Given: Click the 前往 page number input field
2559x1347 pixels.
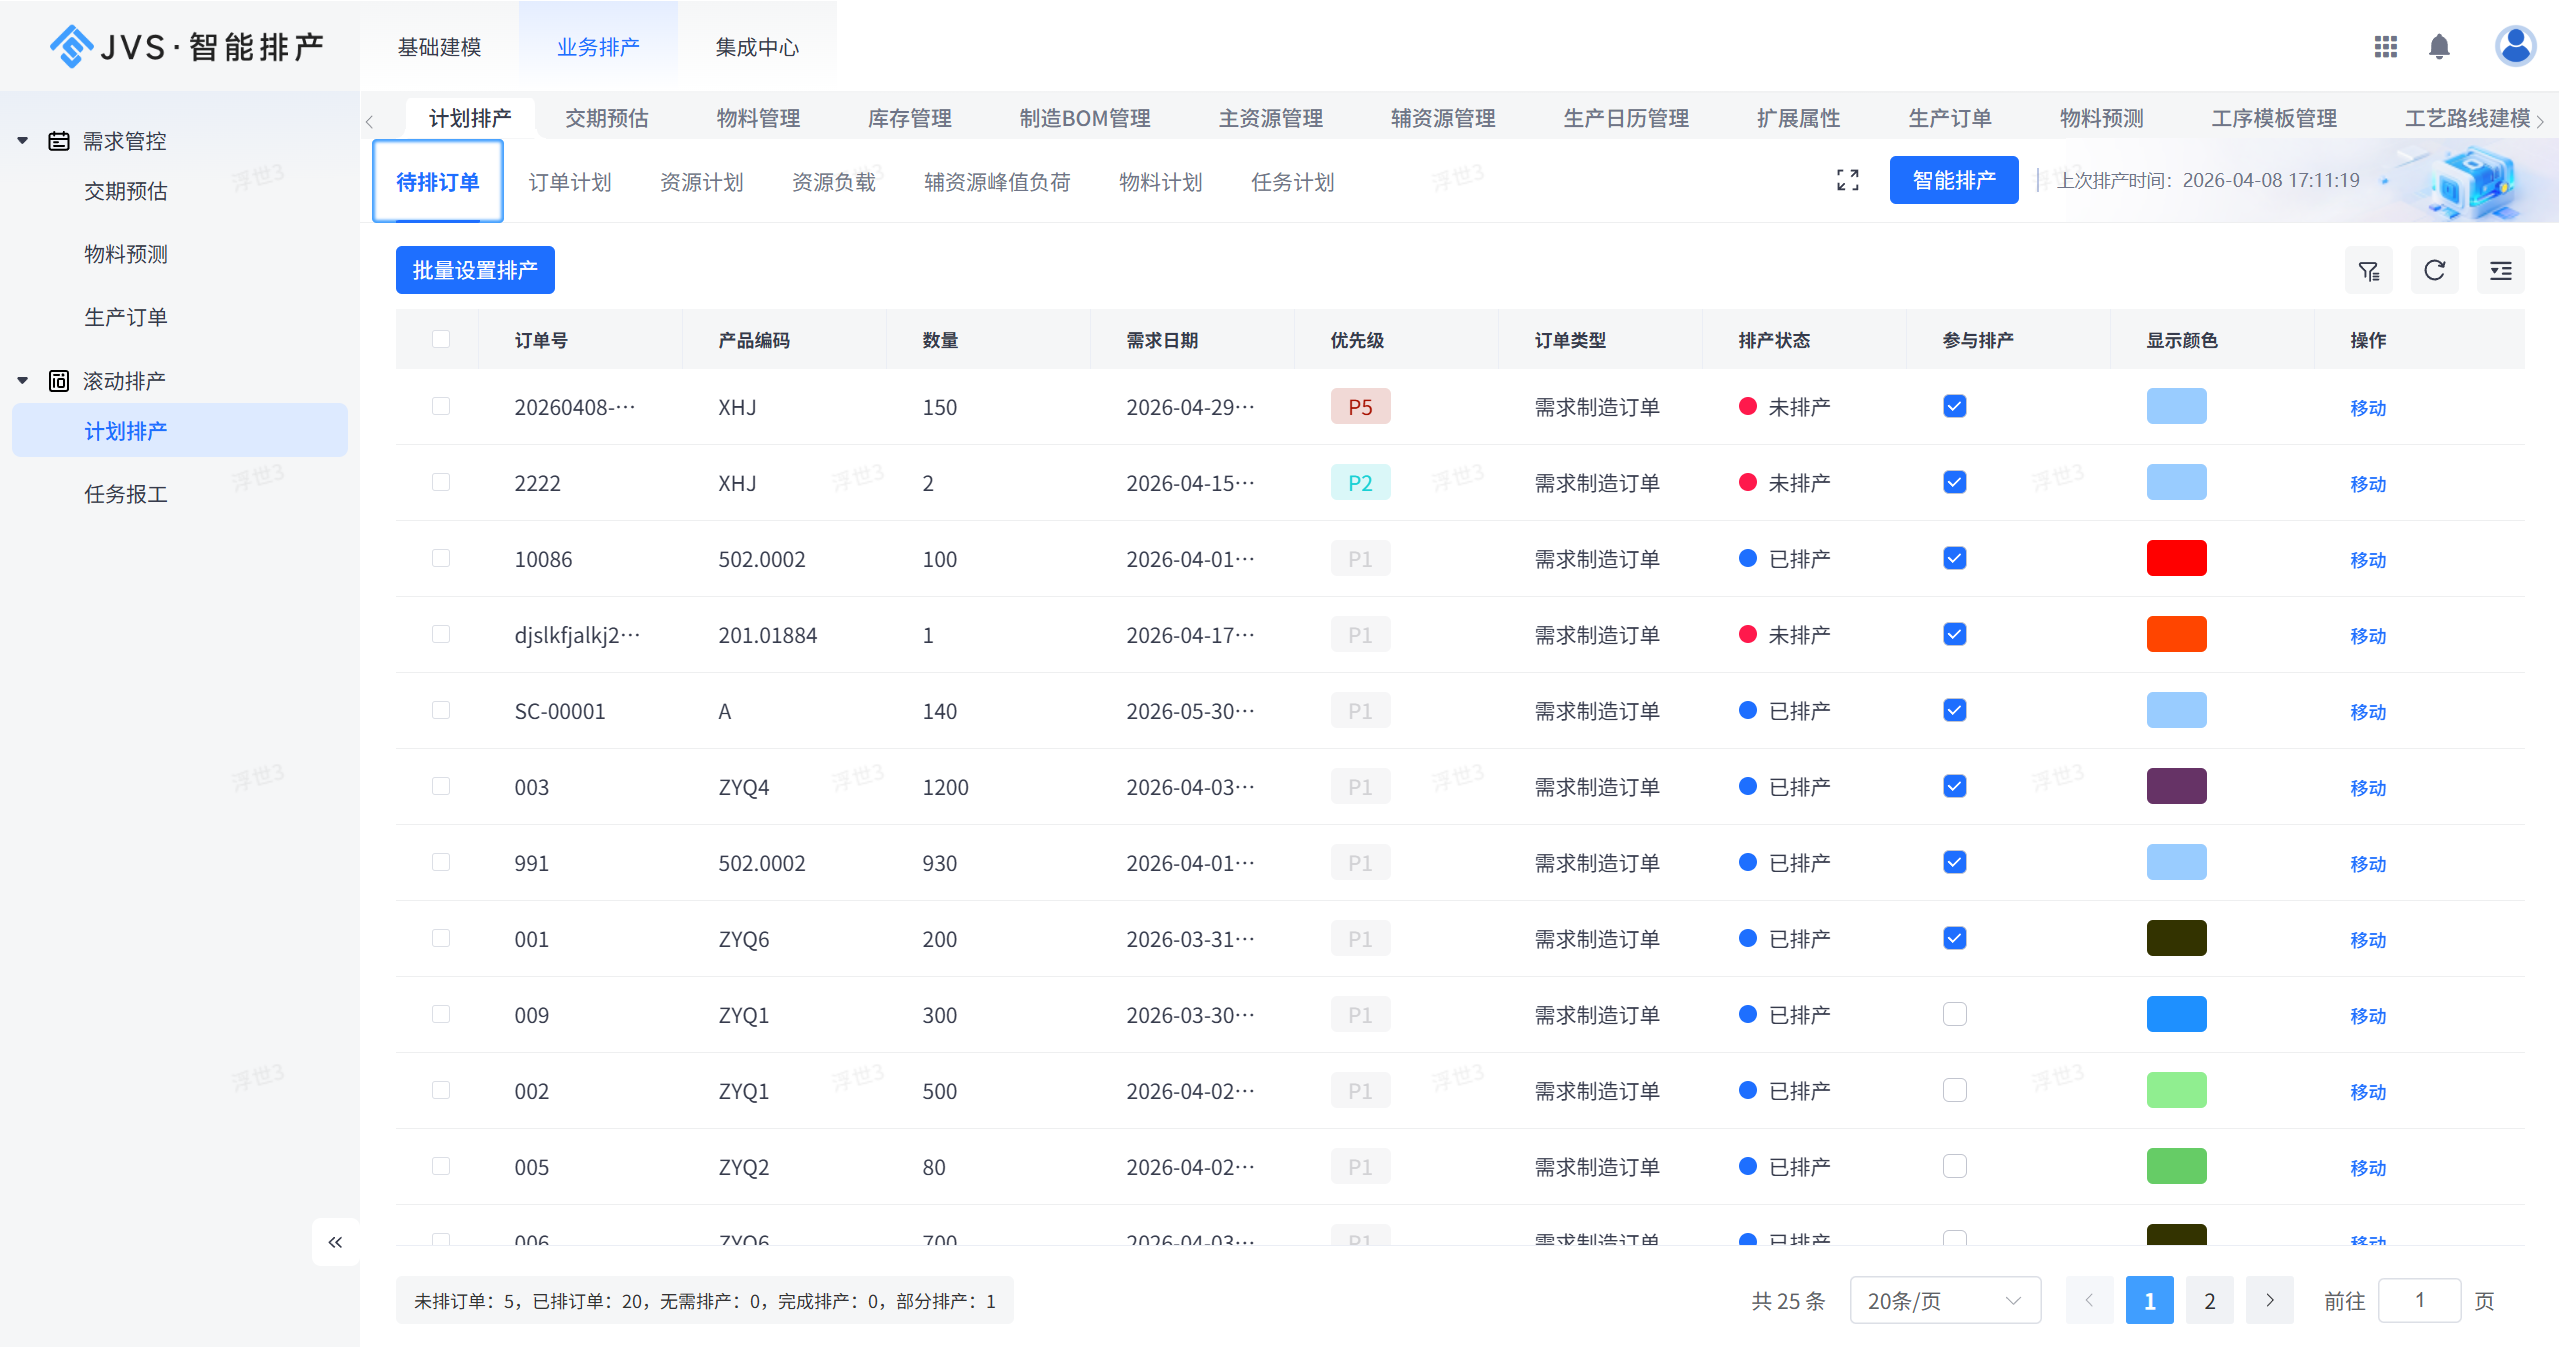Looking at the screenshot, I should coord(2418,1301).
